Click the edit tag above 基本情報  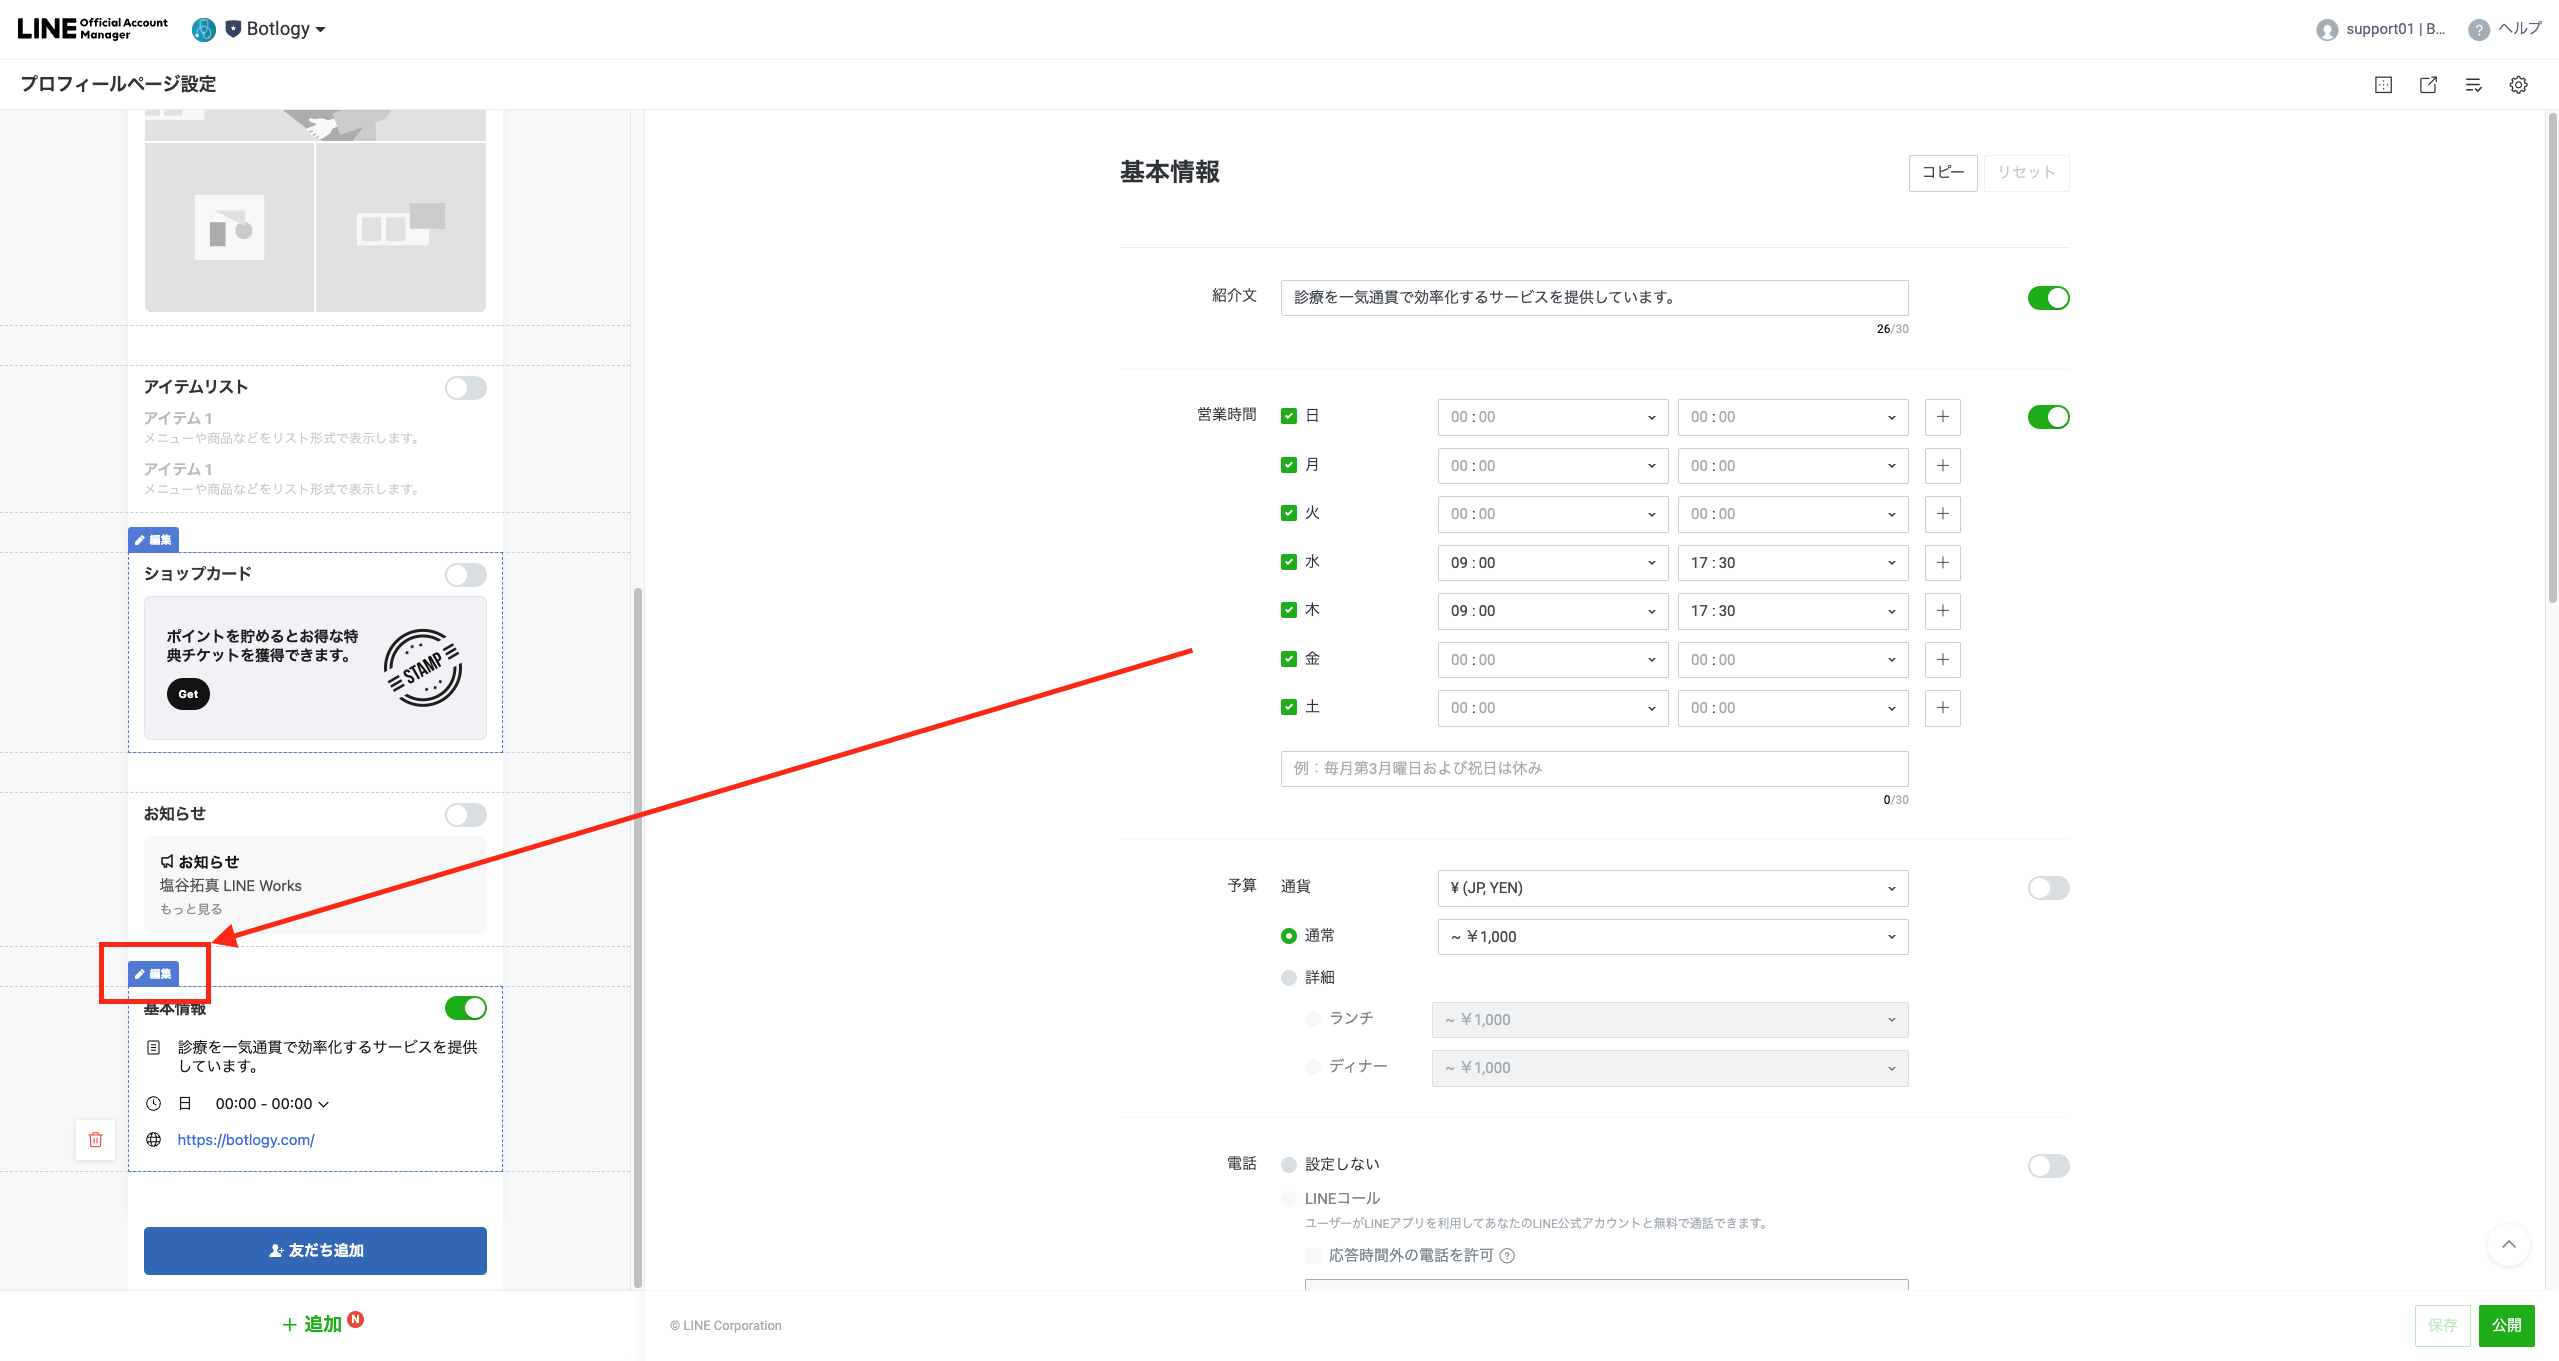pyautogui.click(x=154, y=974)
